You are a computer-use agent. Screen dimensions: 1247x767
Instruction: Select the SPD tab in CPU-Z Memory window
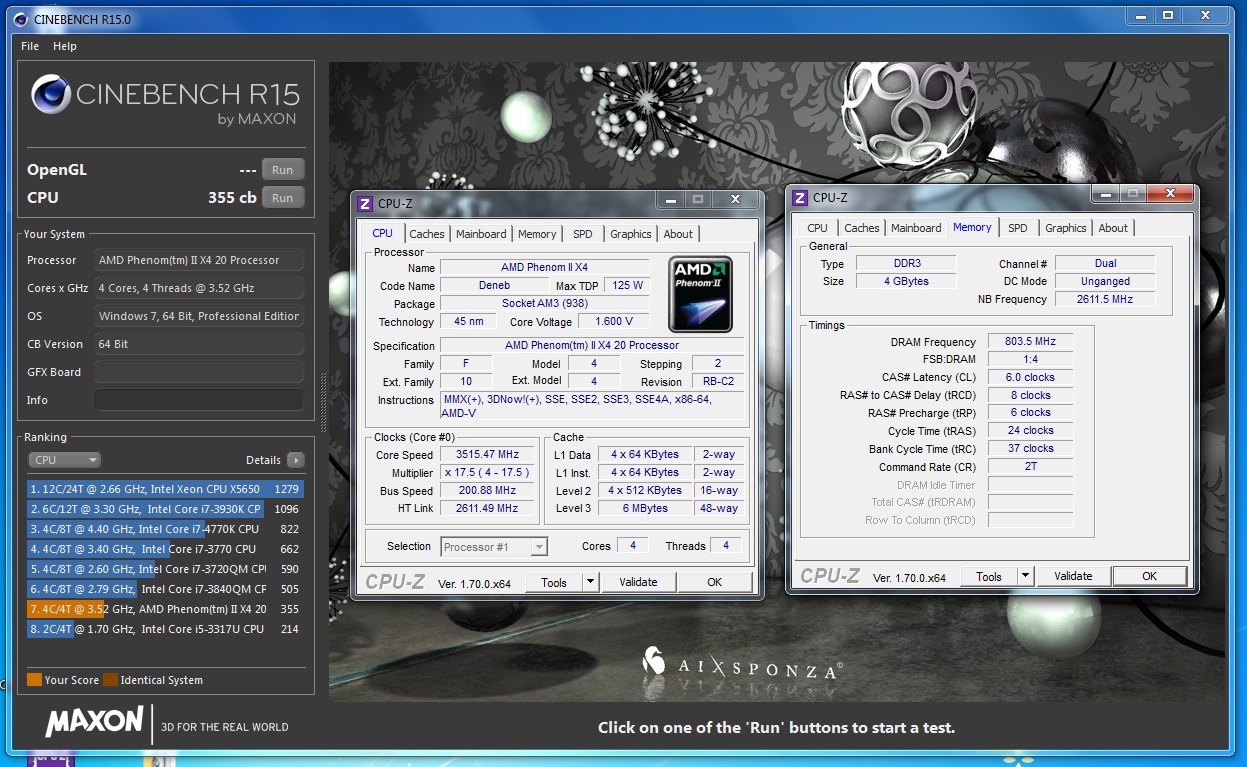pos(1017,228)
